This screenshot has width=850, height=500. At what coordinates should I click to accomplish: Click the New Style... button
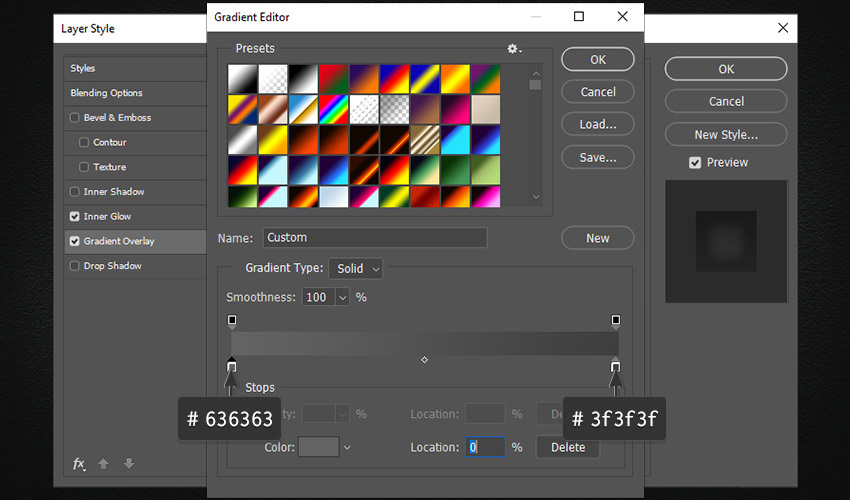(726, 135)
